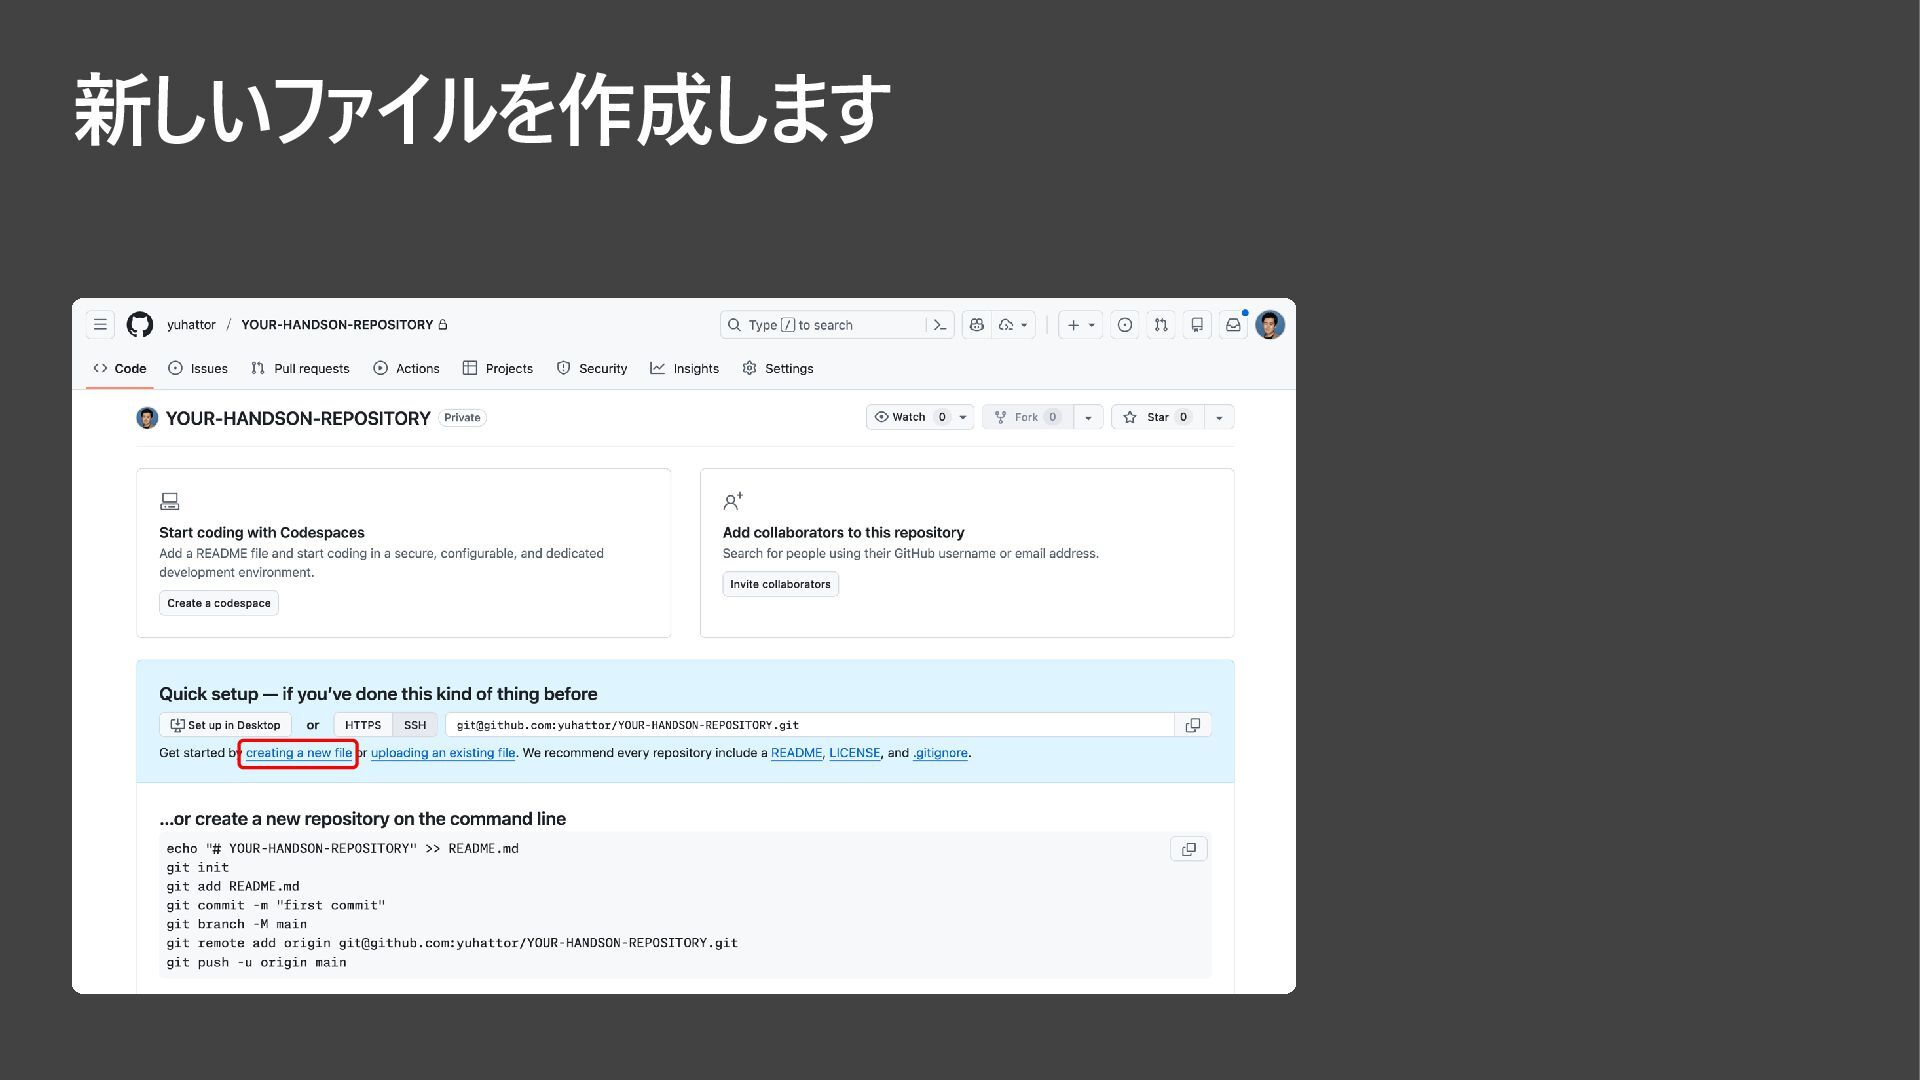Open the create new plus dropdown
This screenshot has height=1080, width=1920.
(1080, 325)
